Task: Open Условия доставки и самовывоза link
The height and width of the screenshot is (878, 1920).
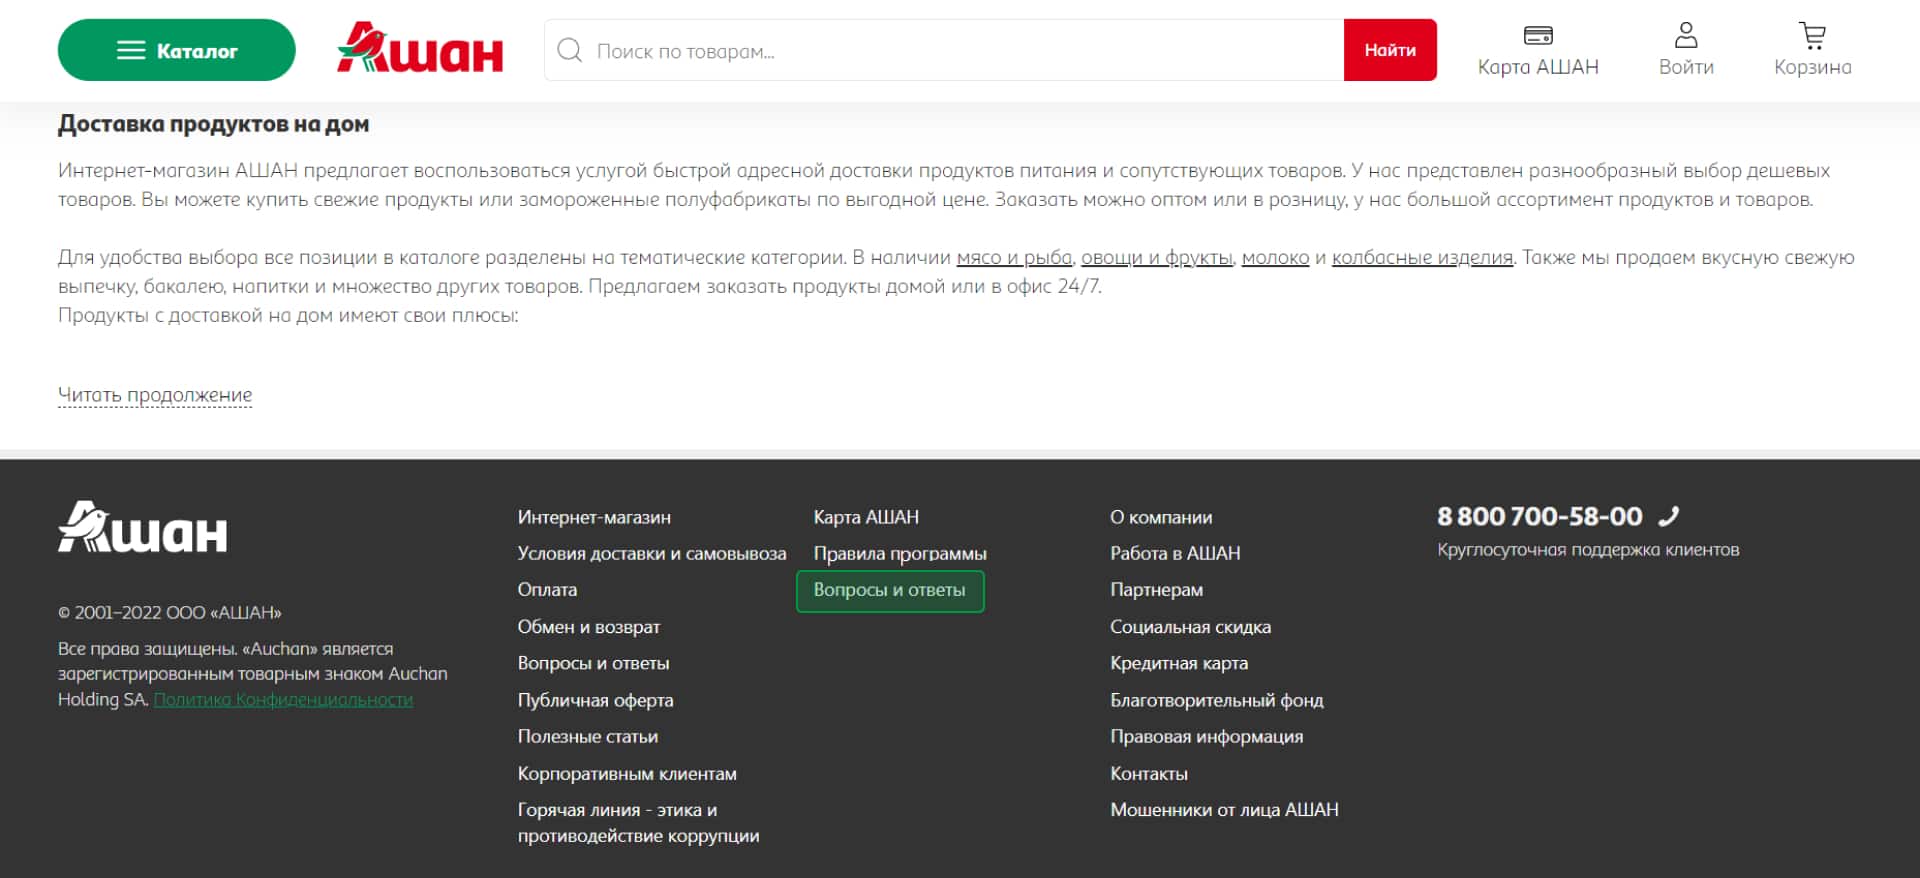Action: [652, 554]
